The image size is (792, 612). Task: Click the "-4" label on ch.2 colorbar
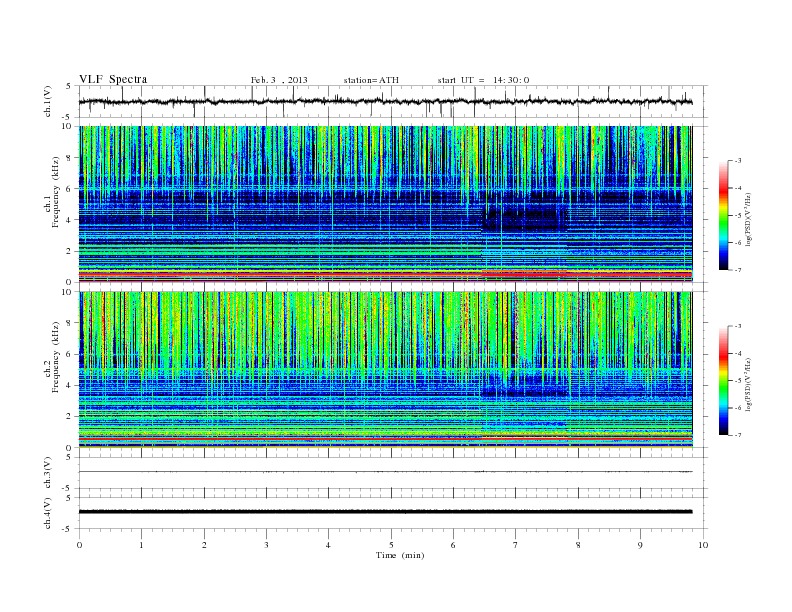point(738,353)
